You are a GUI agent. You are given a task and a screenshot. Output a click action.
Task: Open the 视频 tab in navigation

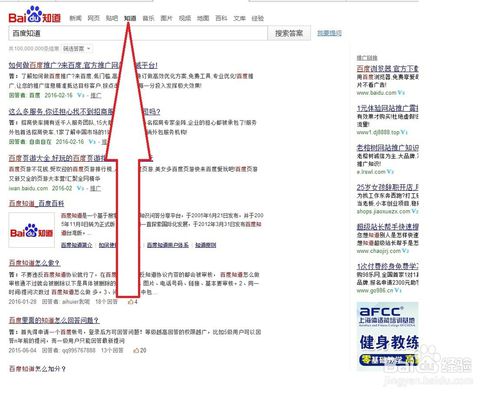[x=185, y=18]
